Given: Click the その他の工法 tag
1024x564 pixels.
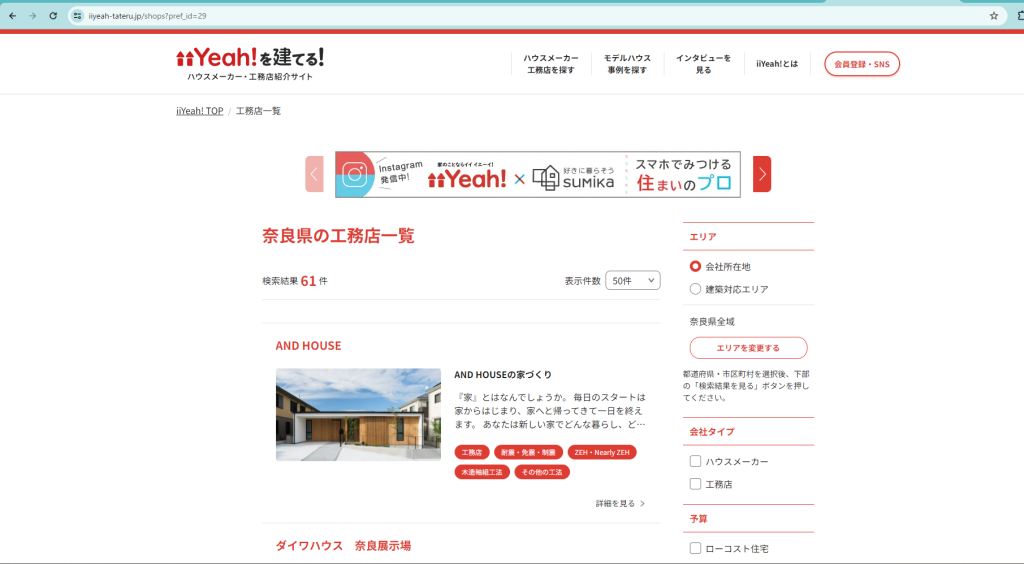Looking at the screenshot, I should 542,472.
